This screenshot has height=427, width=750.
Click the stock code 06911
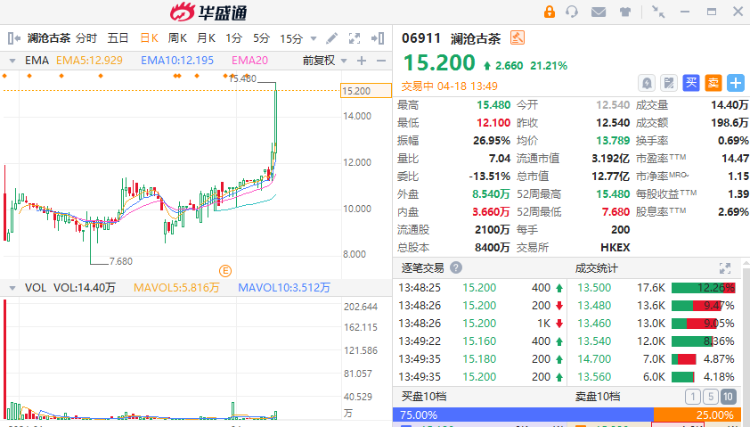(x=421, y=38)
